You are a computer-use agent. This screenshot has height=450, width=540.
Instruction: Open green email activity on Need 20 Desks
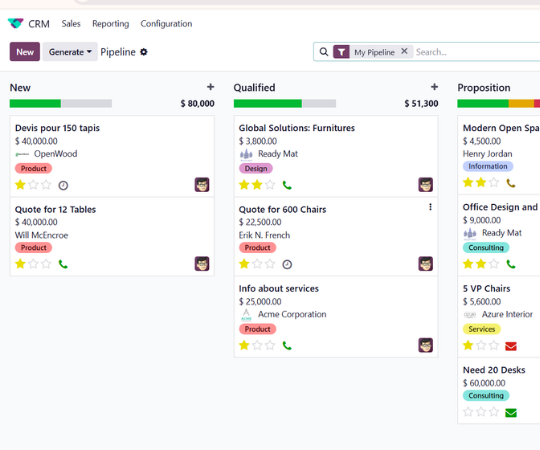pos(511,412)
